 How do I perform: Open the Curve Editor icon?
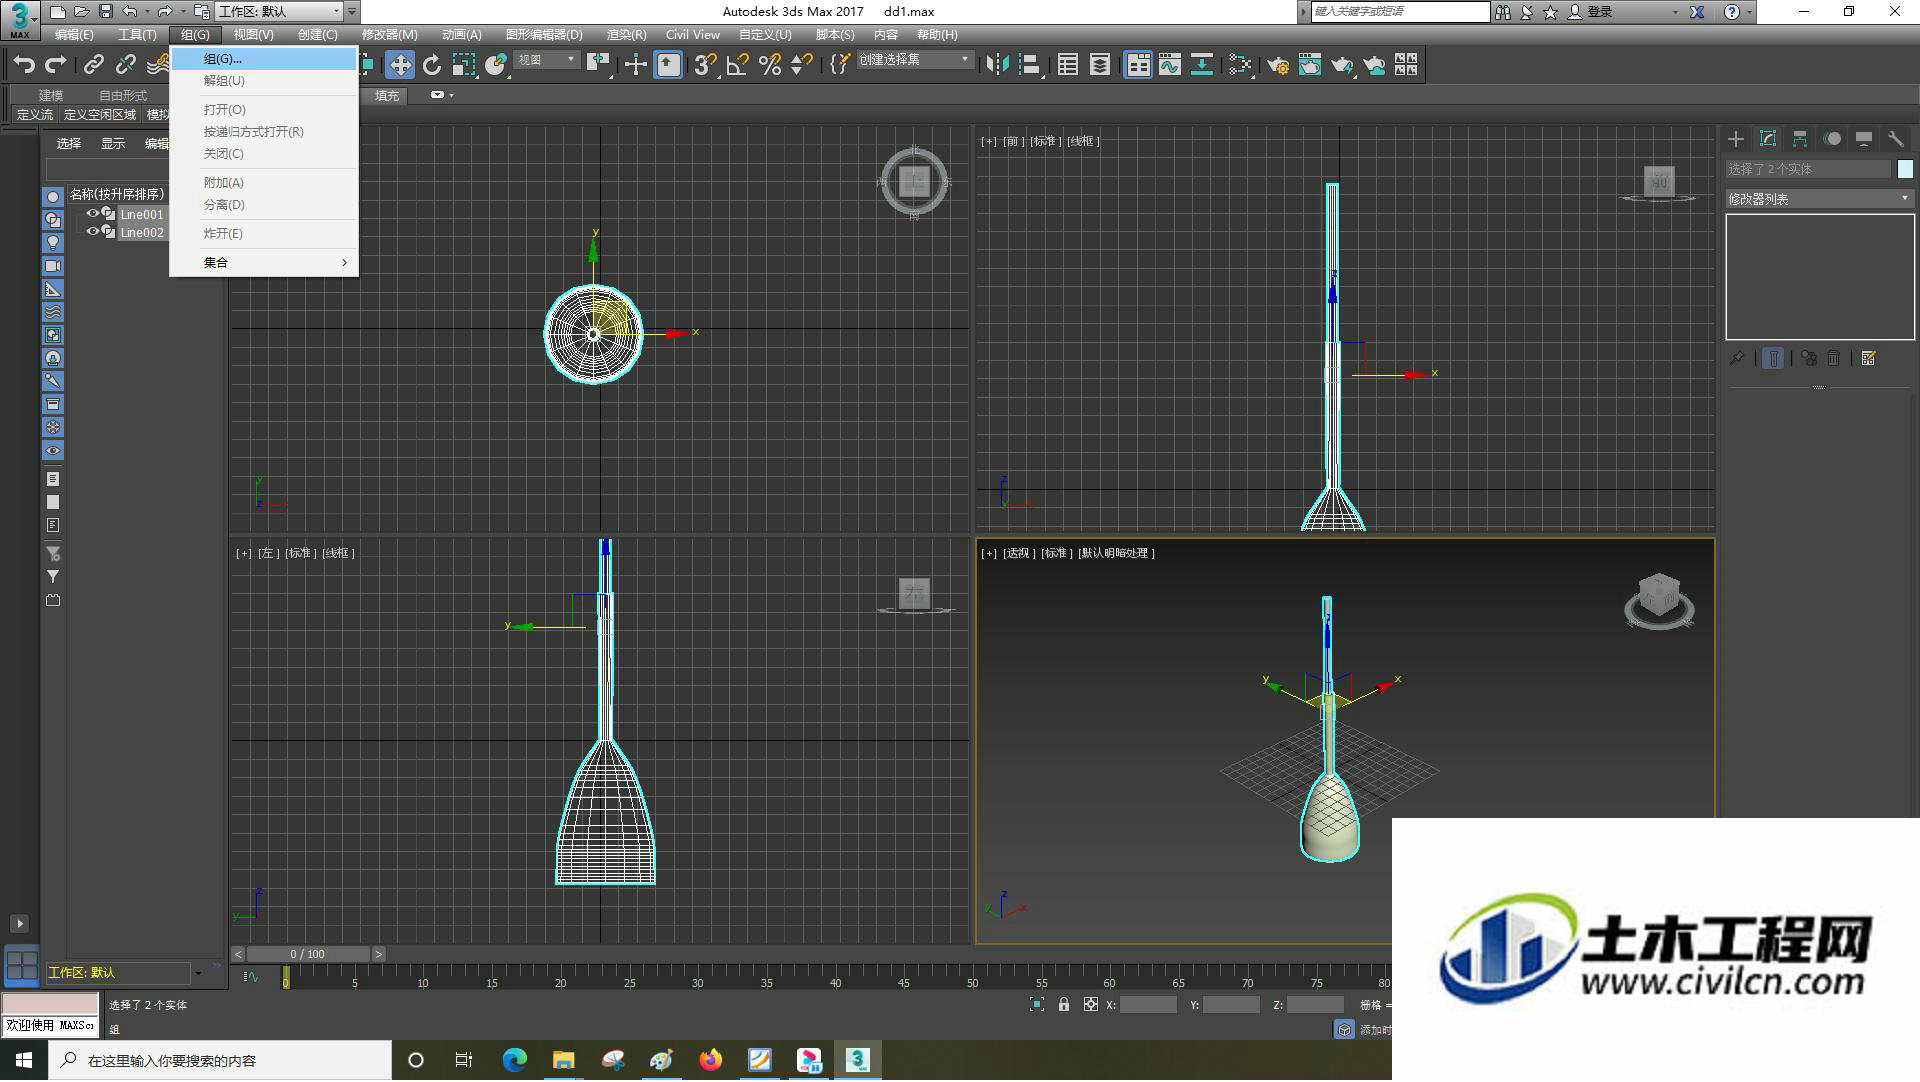pyautogui.click(x=1170, y=65)
